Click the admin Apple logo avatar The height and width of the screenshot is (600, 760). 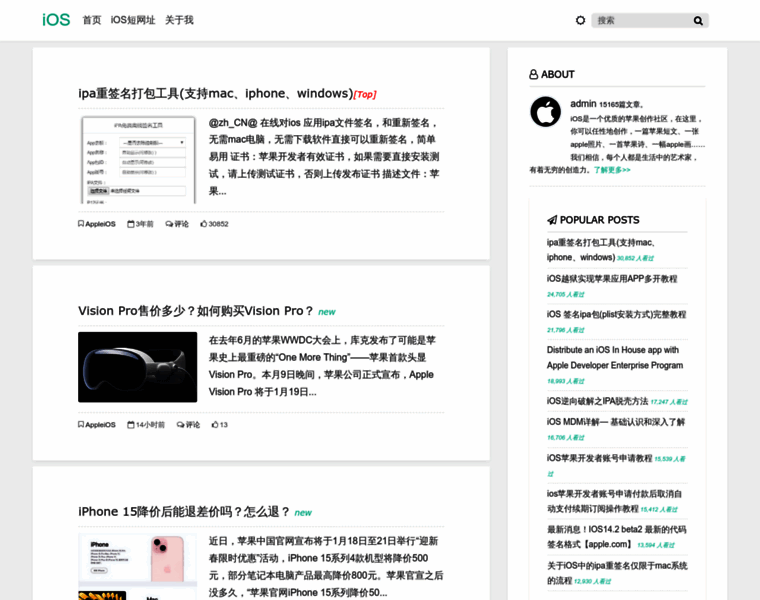[545, 112]
